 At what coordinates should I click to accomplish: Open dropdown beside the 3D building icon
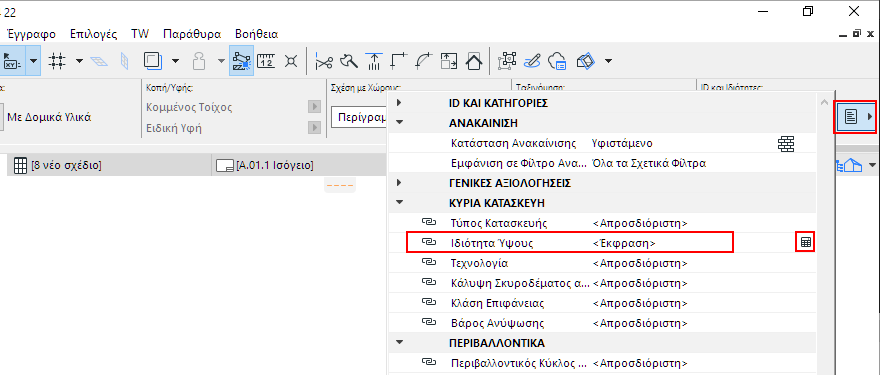tap(872, 165)
